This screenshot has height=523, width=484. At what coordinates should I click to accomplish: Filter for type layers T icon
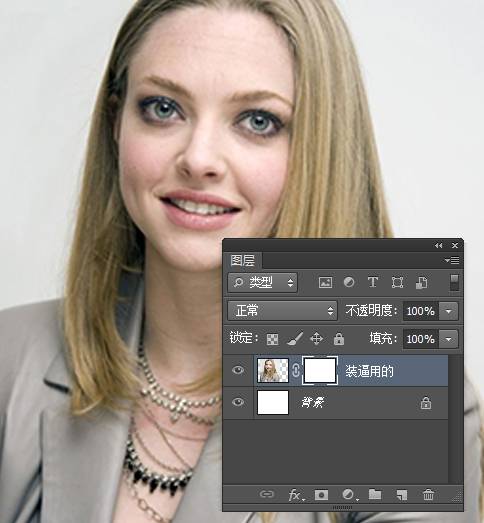[x=373, y=282]
